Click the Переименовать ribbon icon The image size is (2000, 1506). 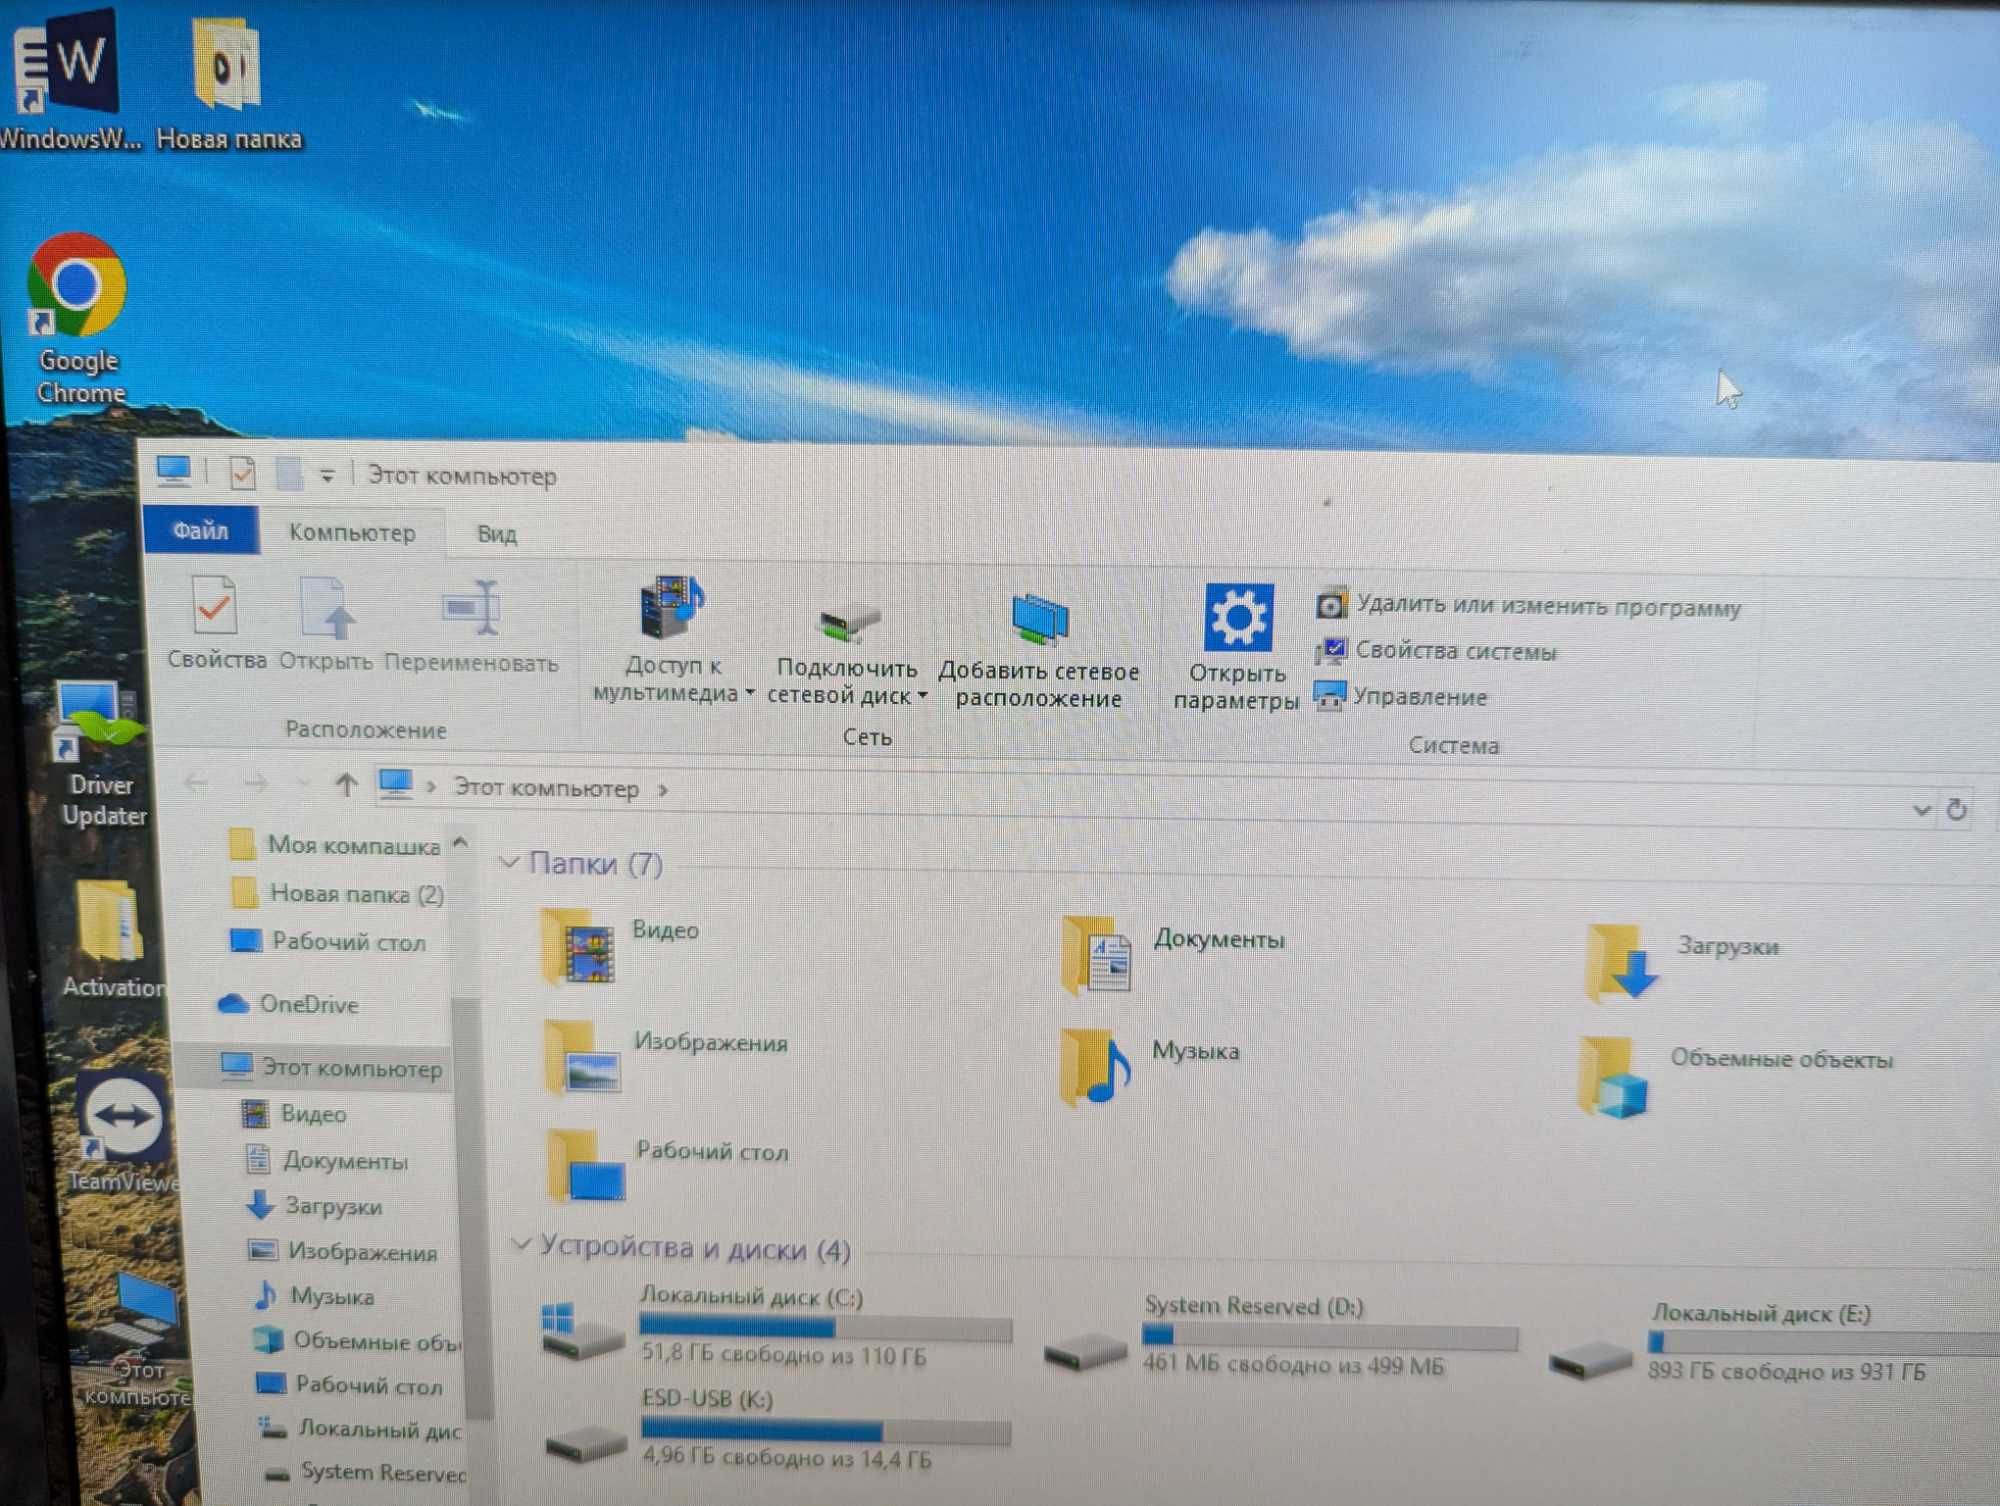[471, 627]
